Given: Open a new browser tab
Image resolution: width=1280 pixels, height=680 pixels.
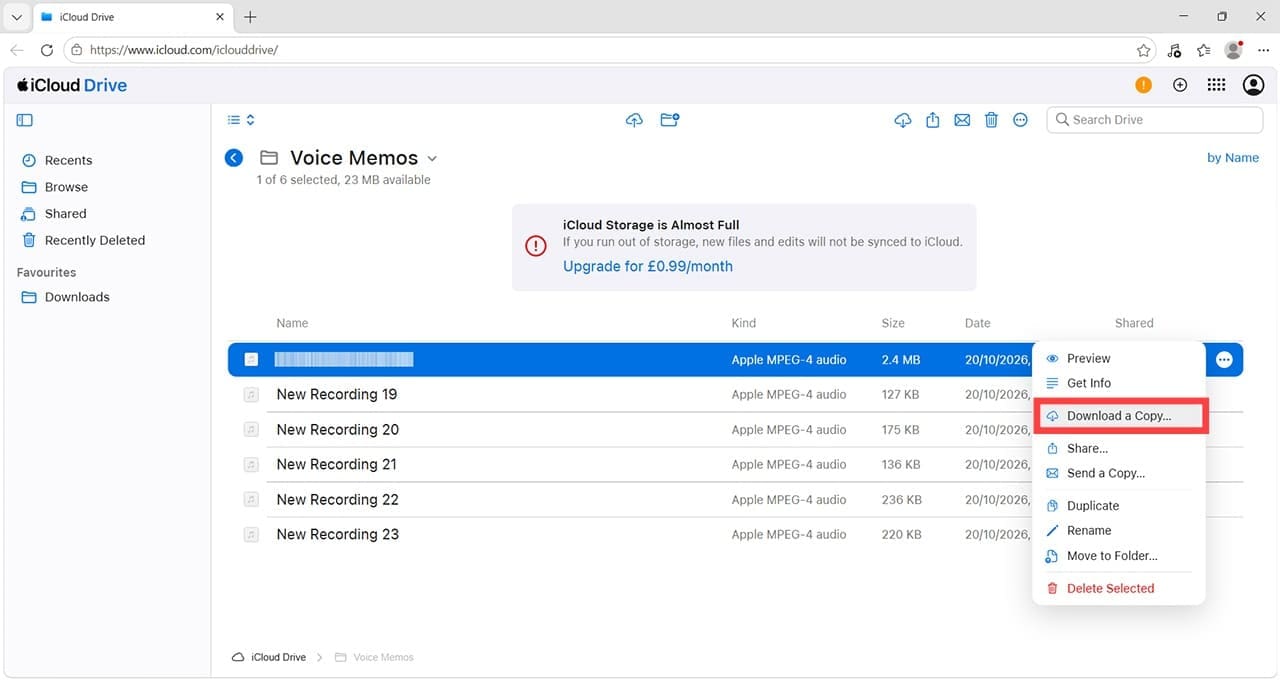Looking at the screenshot, I should 250,17.
